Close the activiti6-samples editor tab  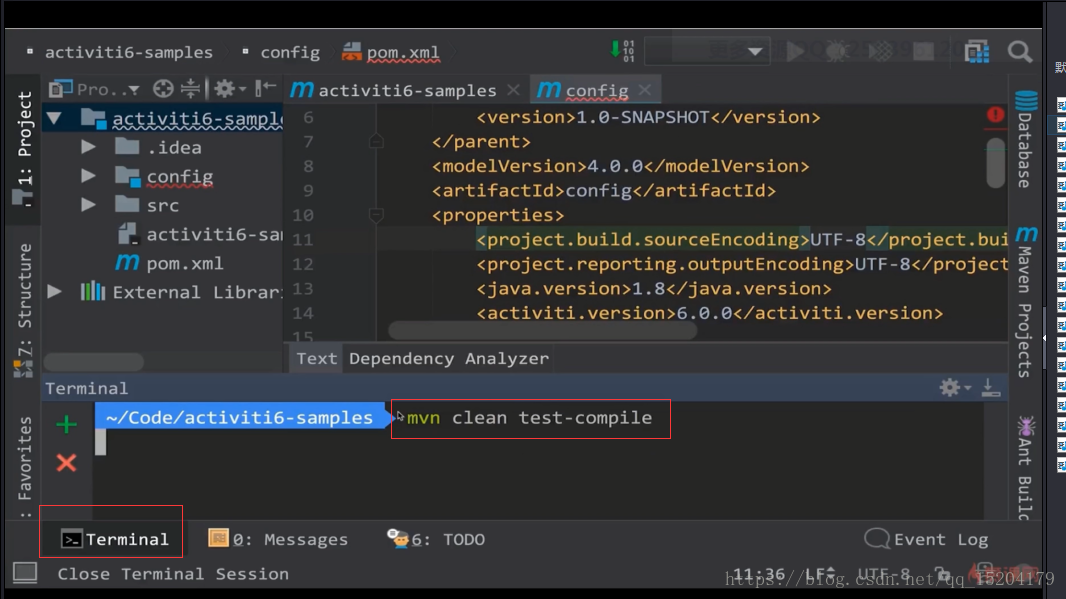(x=513, y=90)
